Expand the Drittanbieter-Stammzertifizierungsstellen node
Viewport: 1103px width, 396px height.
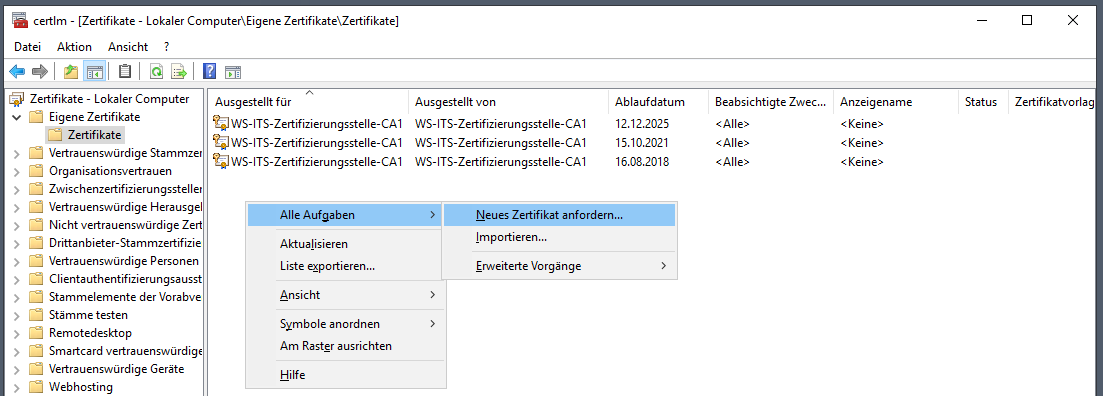point(17,243)
